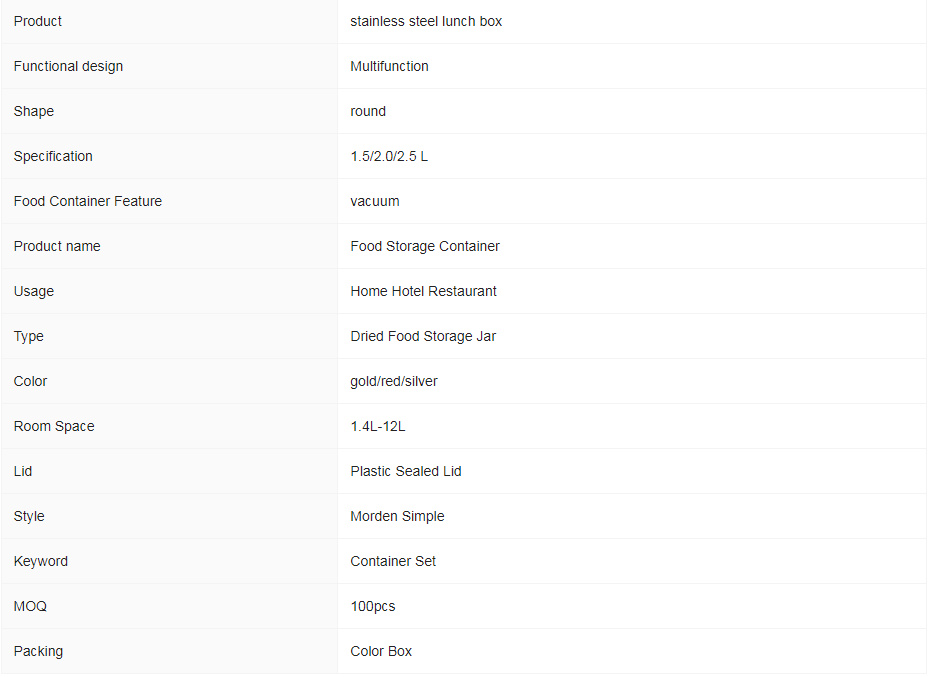Click the 'gold/red/silver' color value
The height and width of the screenshot is (677, 935).
(394, 381)
